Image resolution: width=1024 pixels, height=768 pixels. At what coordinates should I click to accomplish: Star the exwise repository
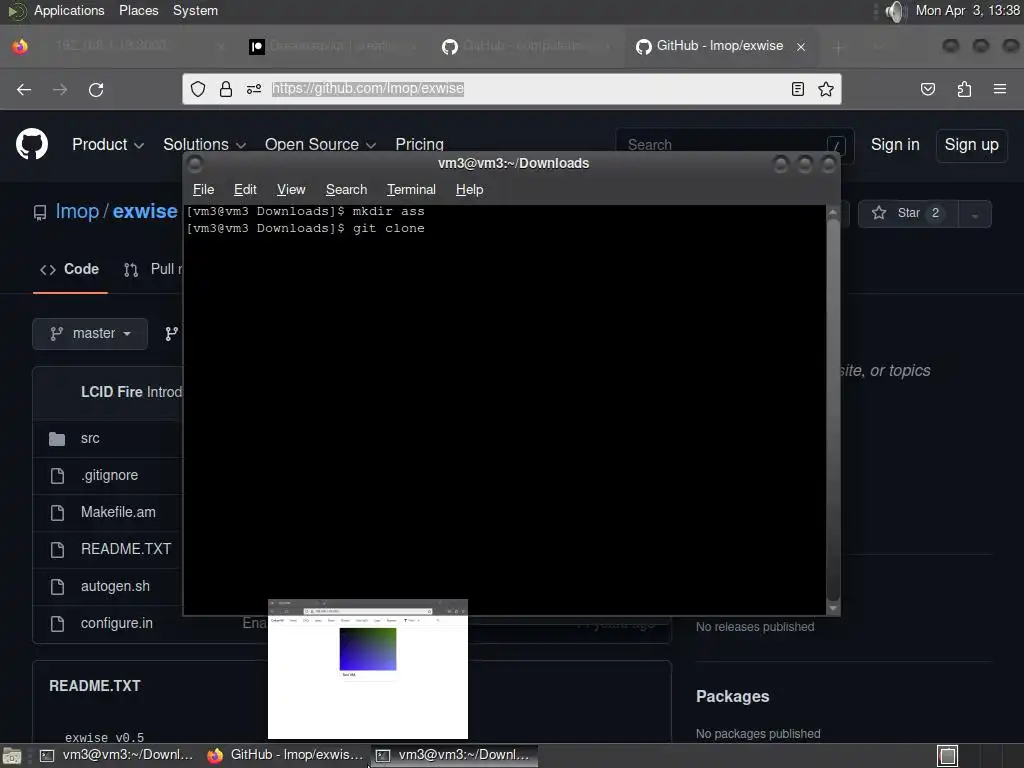(x=908, y=214)
